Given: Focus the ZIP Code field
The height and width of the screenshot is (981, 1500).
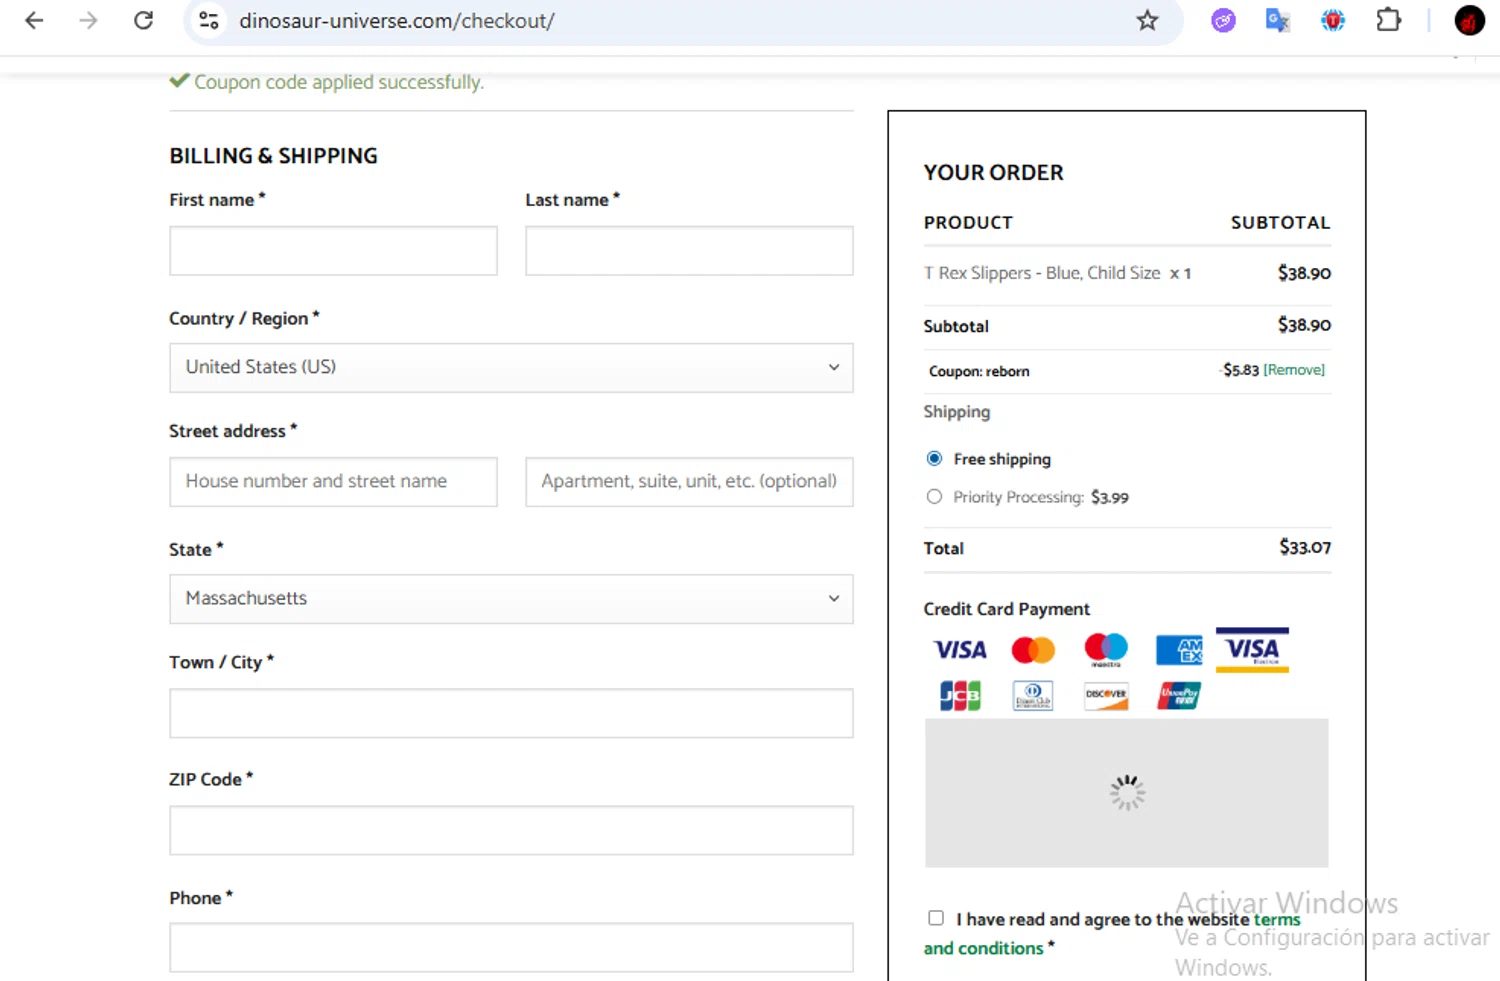Looking at the screenshot, I should pos(511,830).
